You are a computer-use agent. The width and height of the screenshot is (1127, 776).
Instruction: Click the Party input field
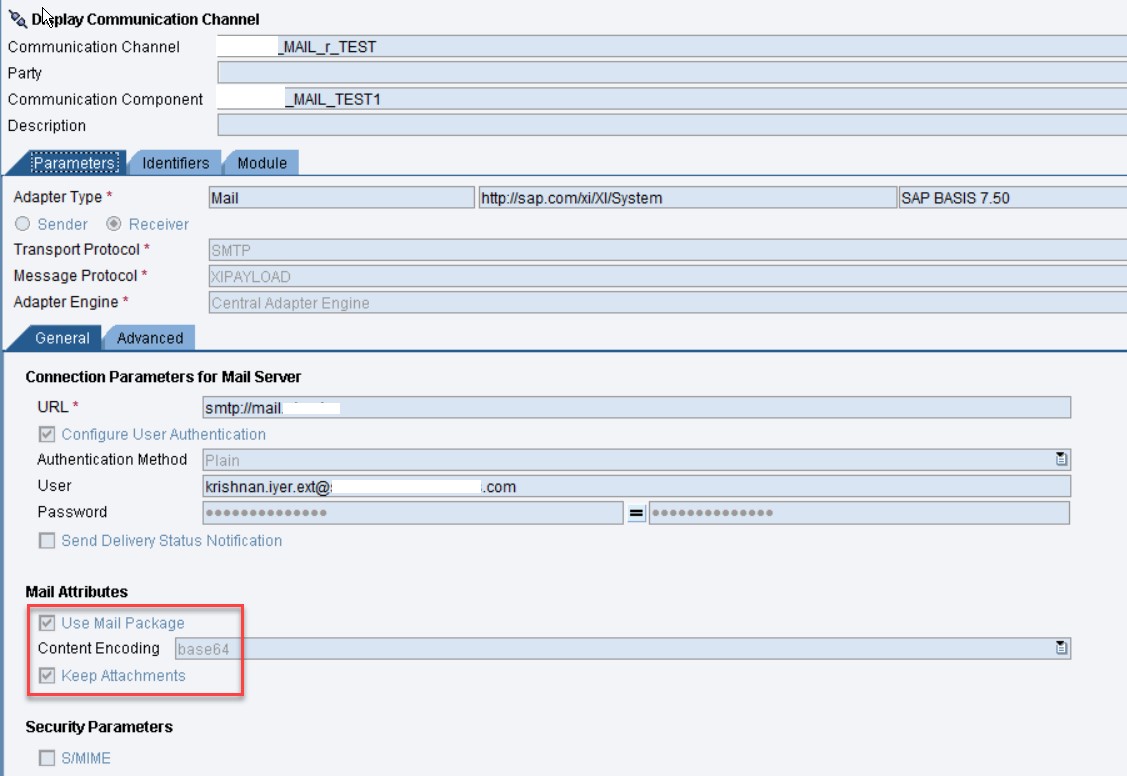point(500,71)
